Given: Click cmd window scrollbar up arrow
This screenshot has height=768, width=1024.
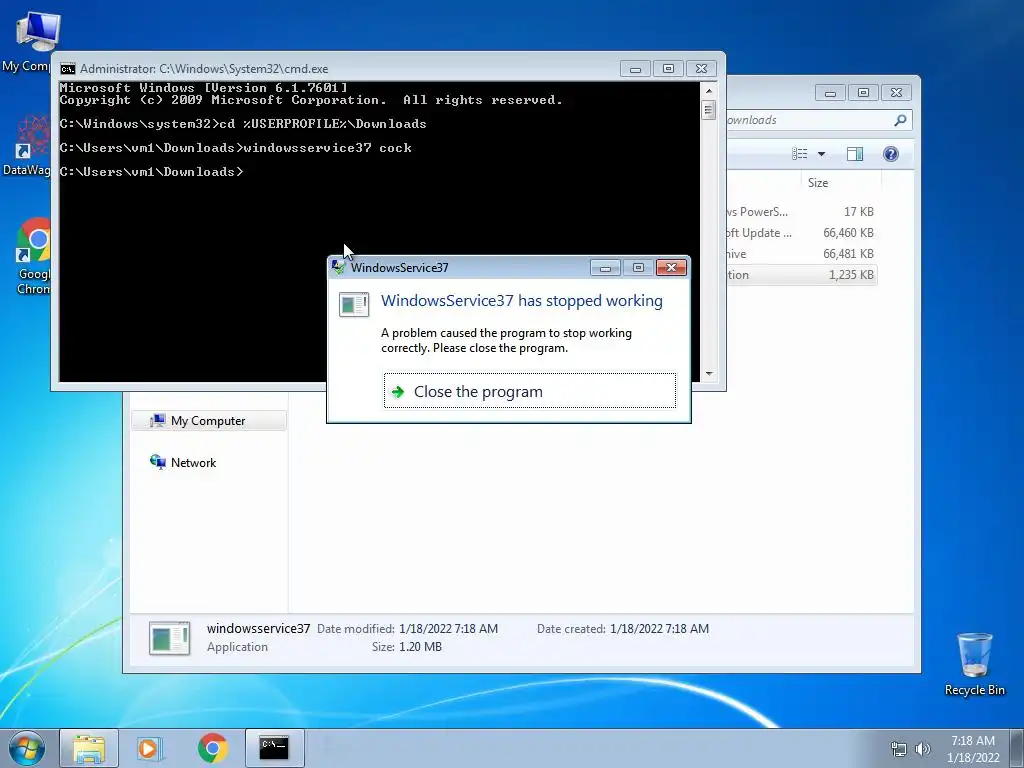Looking at the screenshot, I should (709, 91).
